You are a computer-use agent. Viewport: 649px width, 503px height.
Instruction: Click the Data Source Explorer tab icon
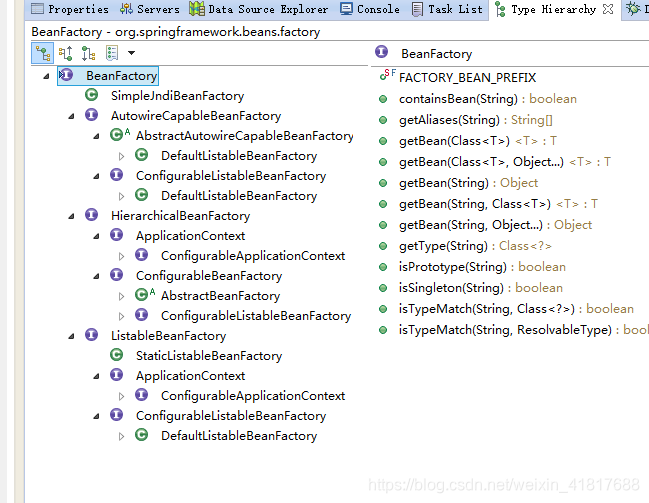[197, 9]
